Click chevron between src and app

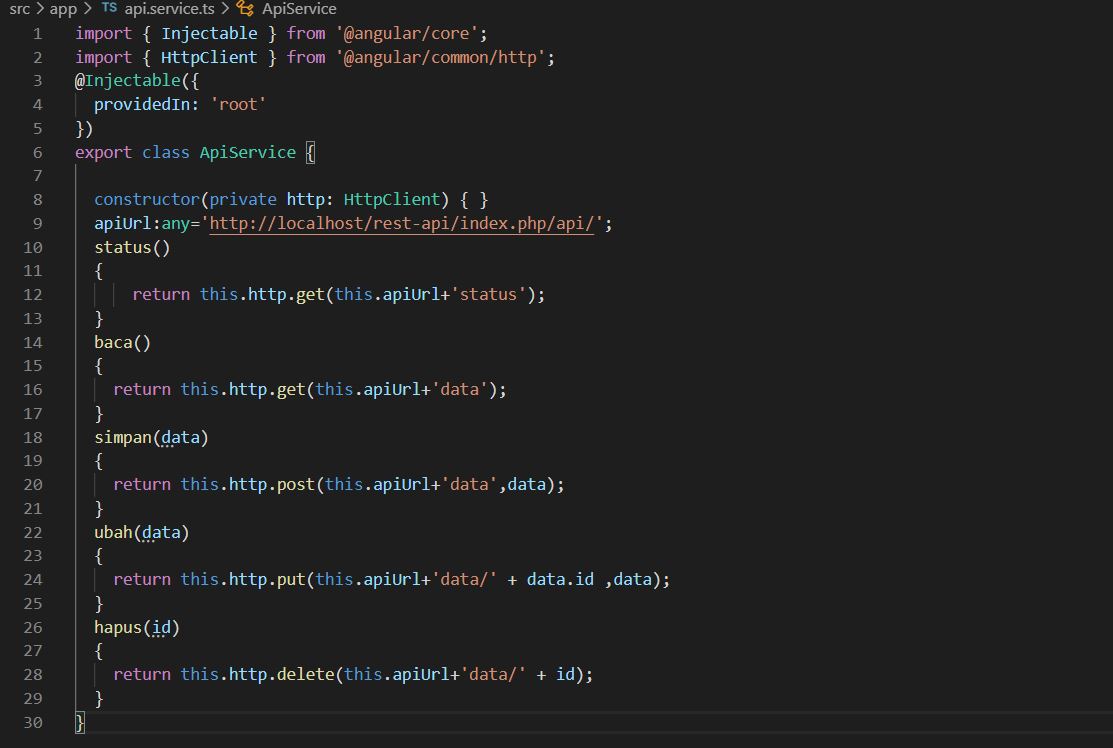coord(40,9)
